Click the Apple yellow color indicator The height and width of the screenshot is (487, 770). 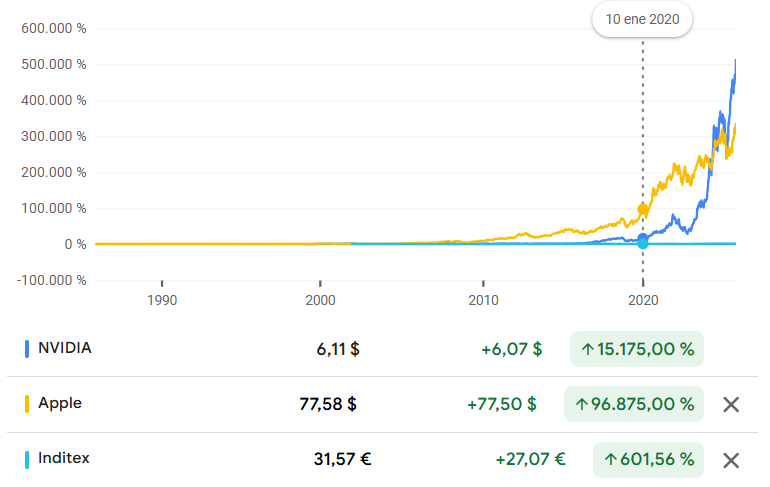pos(26,404)
